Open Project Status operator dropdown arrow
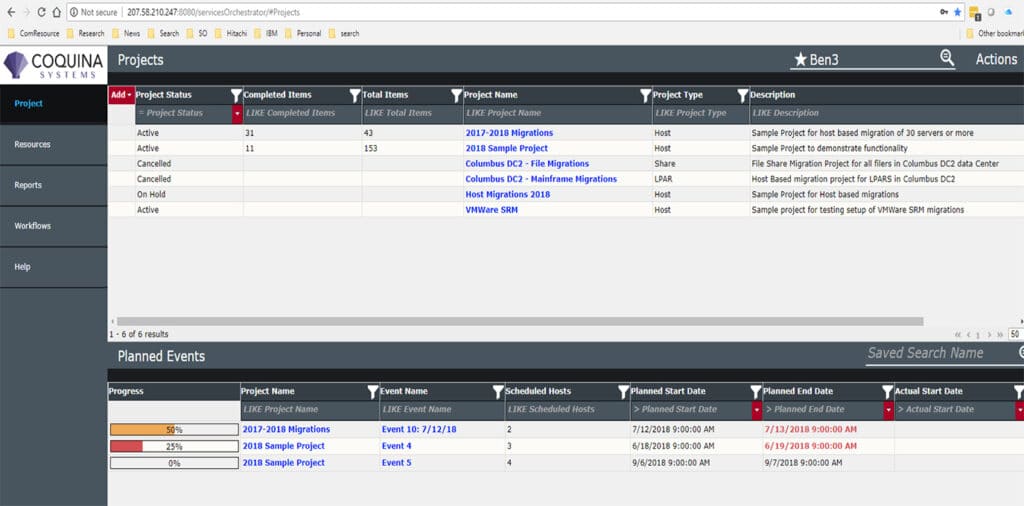Viewport: 1024px width, 506px height. point(236,114)
